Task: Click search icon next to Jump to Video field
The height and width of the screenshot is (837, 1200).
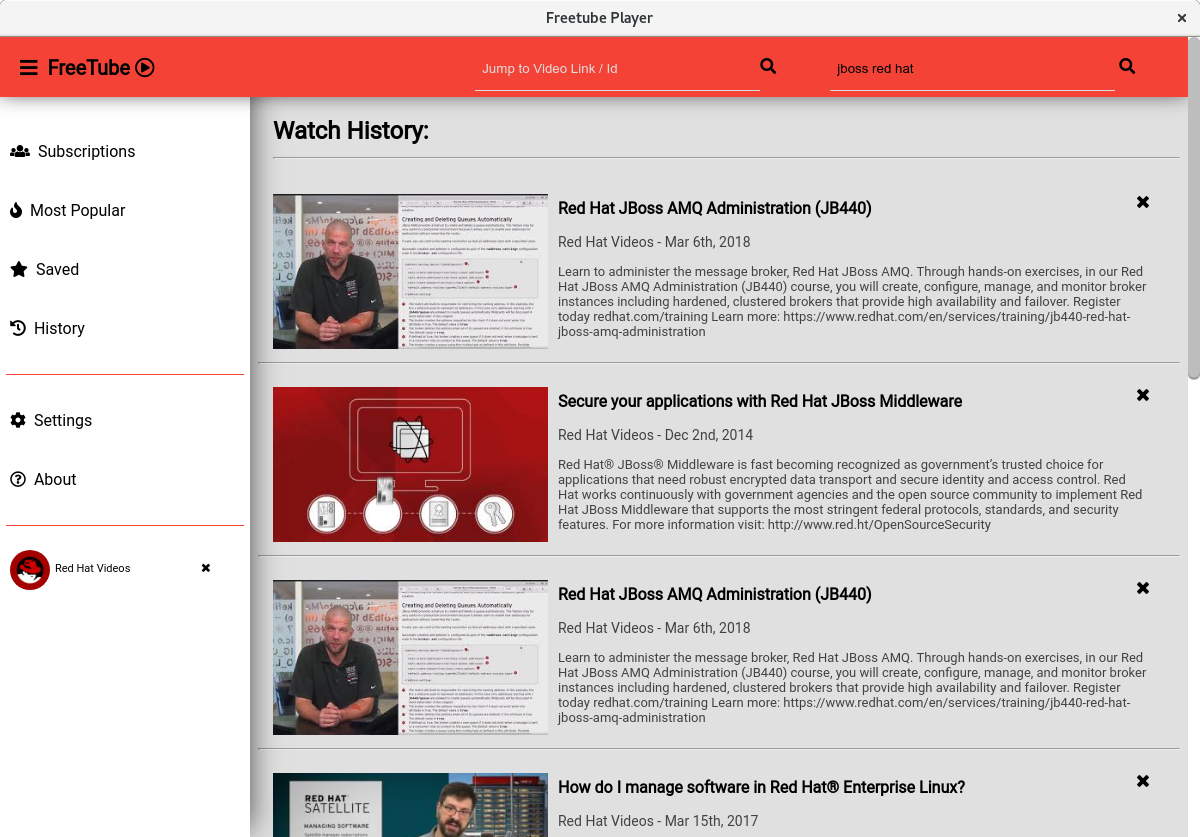Action: coord(768,66)
